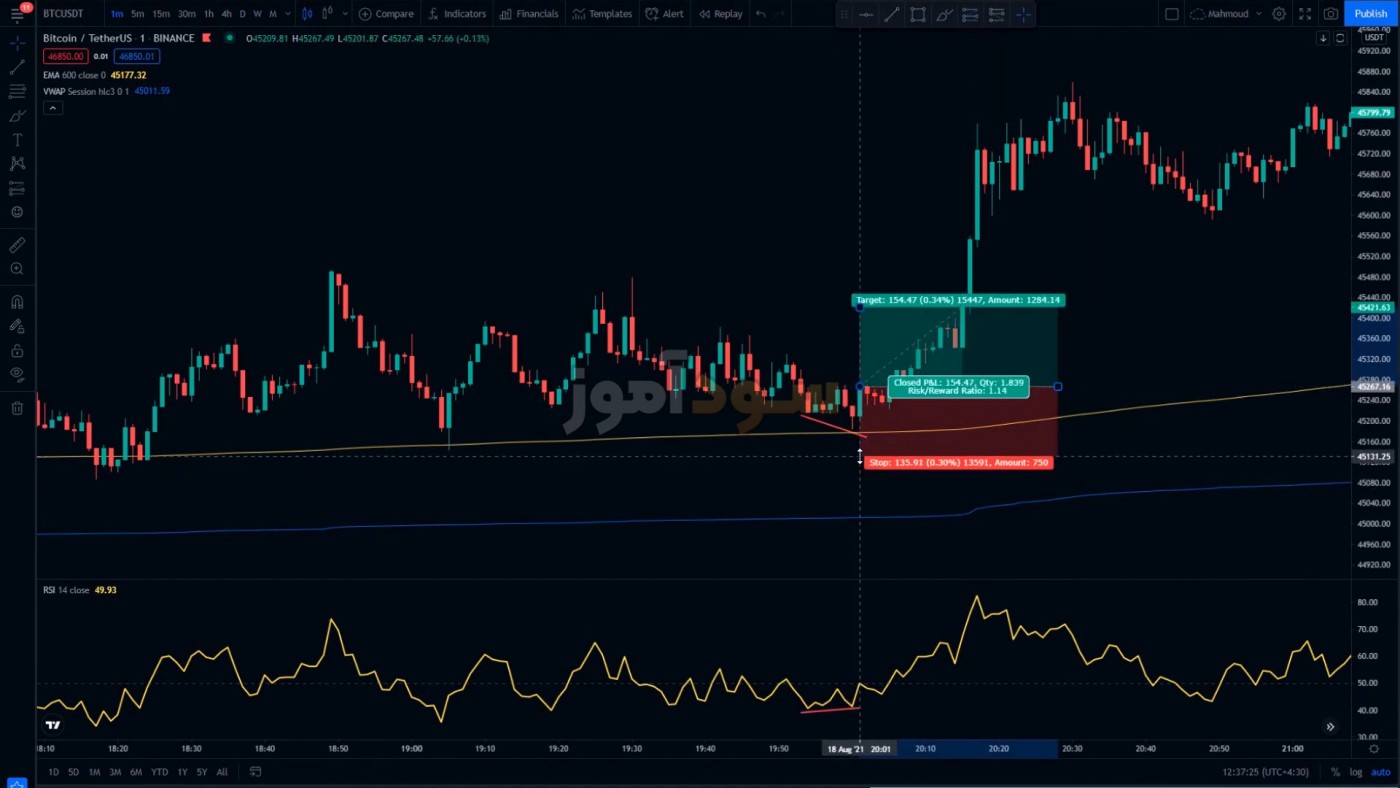Open chart settings gear in top bar
Image resolution: width=1400 pixels, height=788 pixels.
coord(1279,14)
